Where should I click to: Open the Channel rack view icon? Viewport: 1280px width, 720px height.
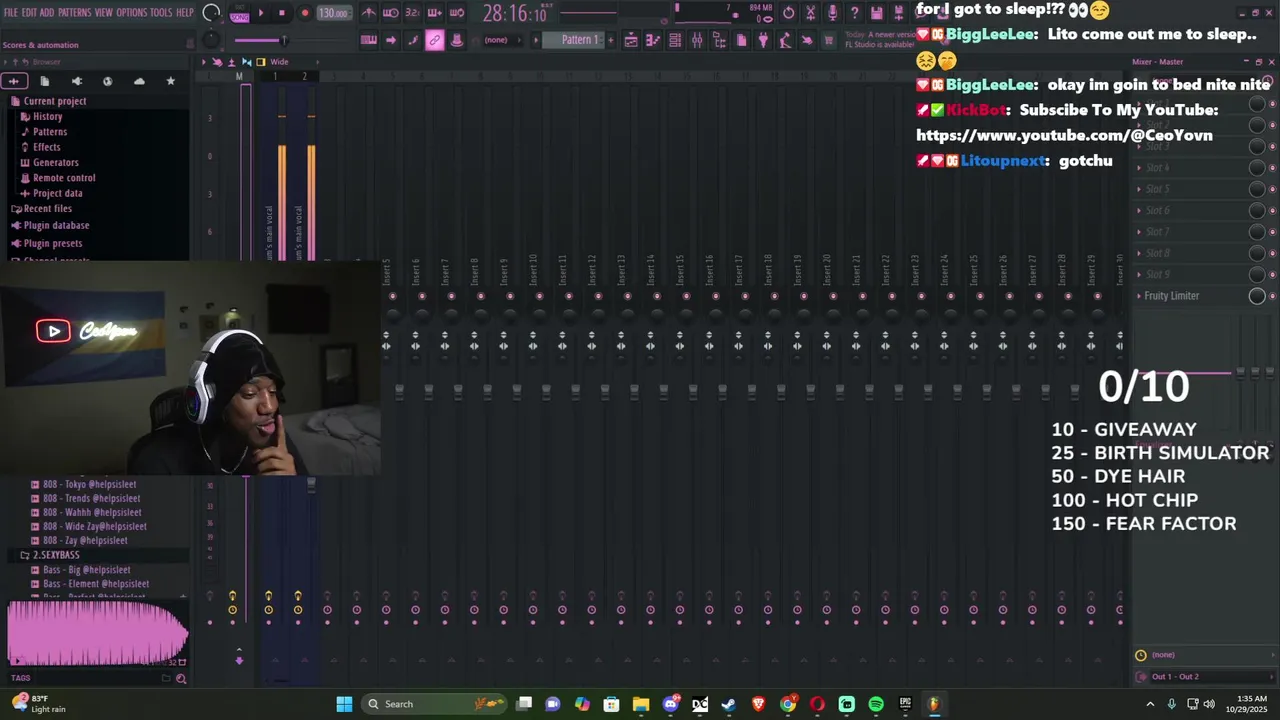(675, 40)
